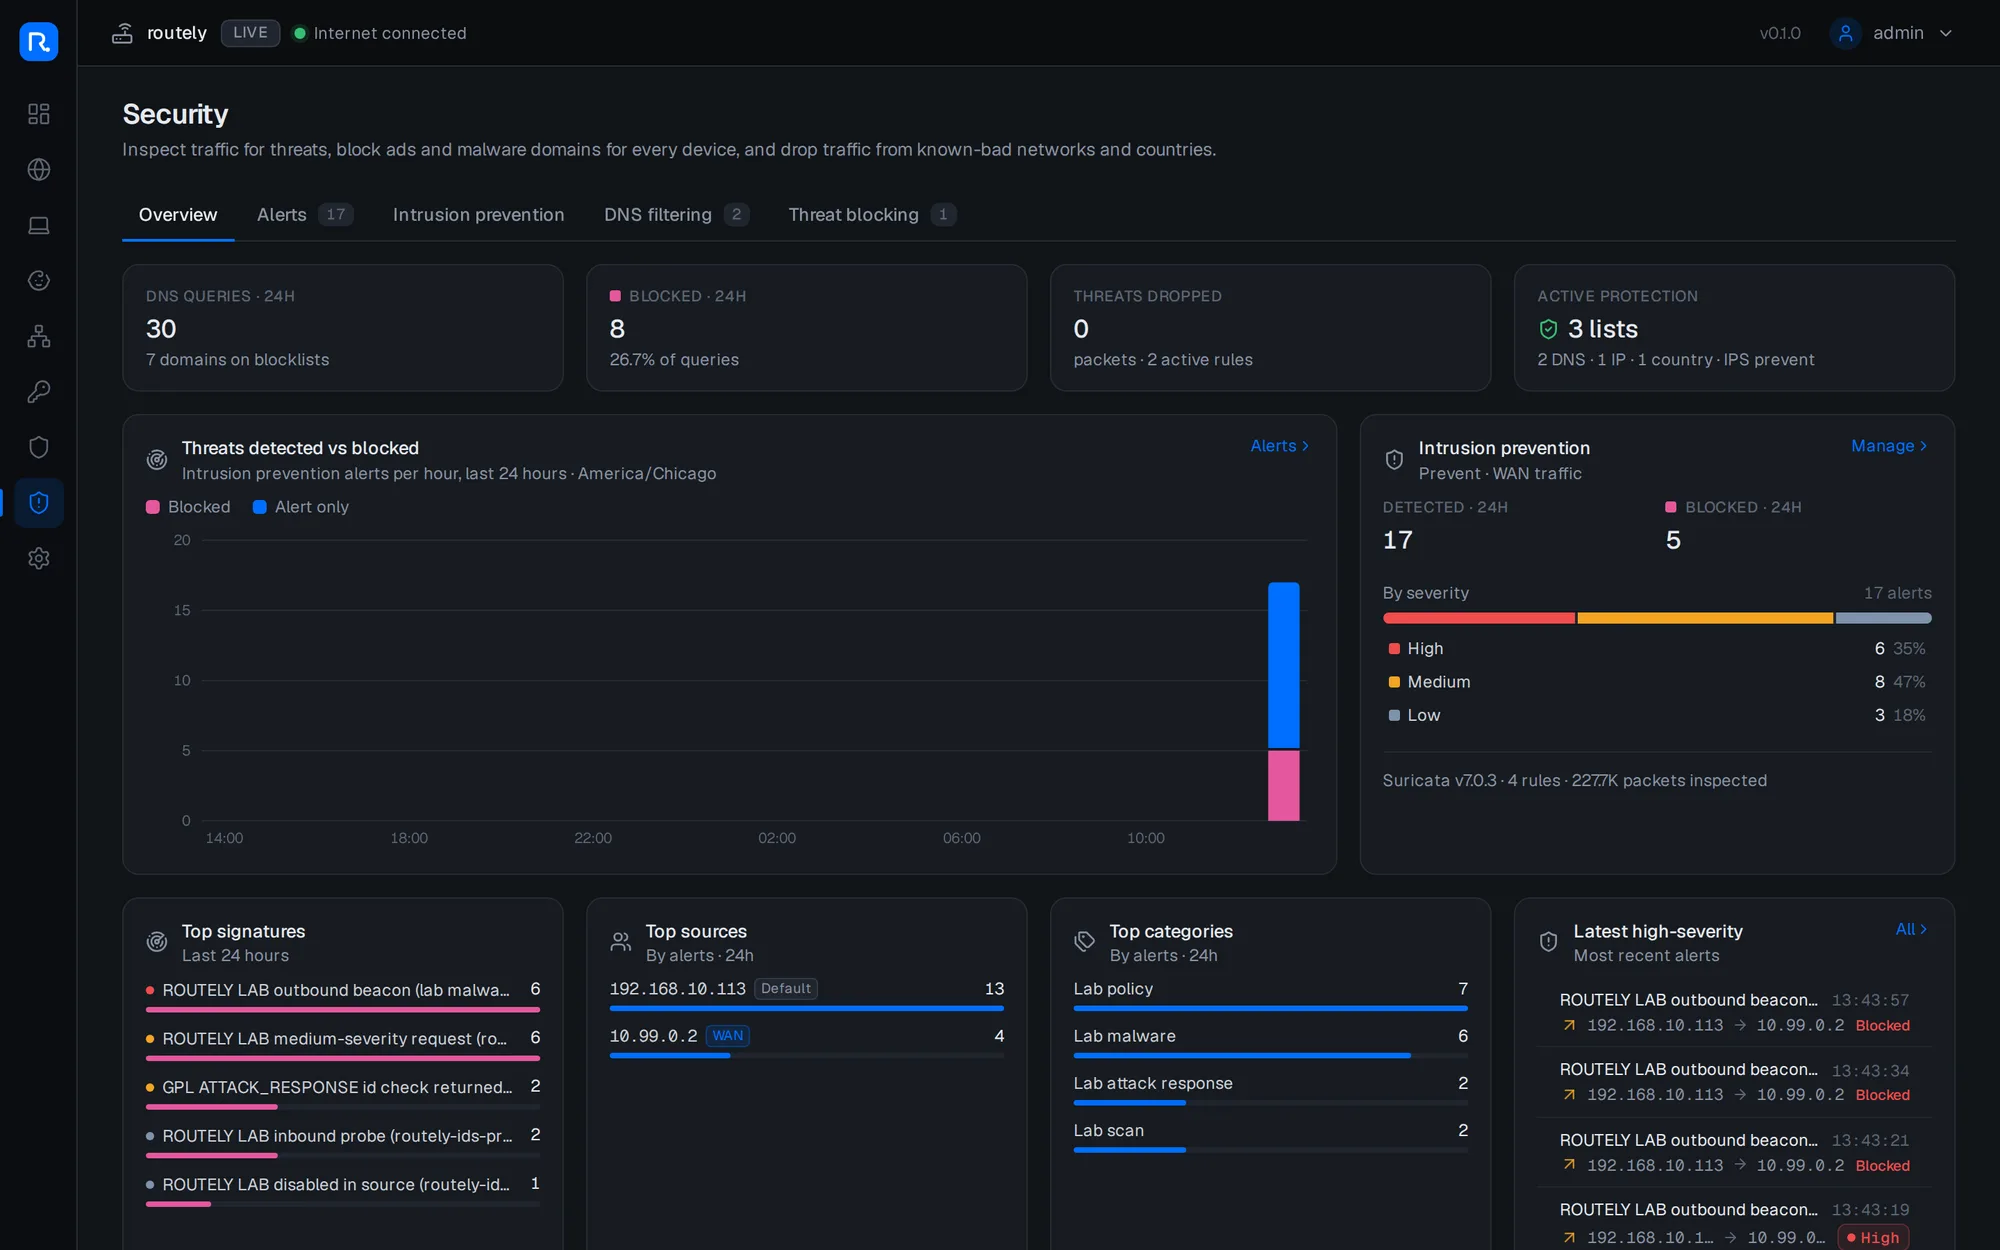The width and height of the screenshot is (2000, 1250).
Task: Click the Manage link in Intrusion prevention
Action: (1889, 446)
